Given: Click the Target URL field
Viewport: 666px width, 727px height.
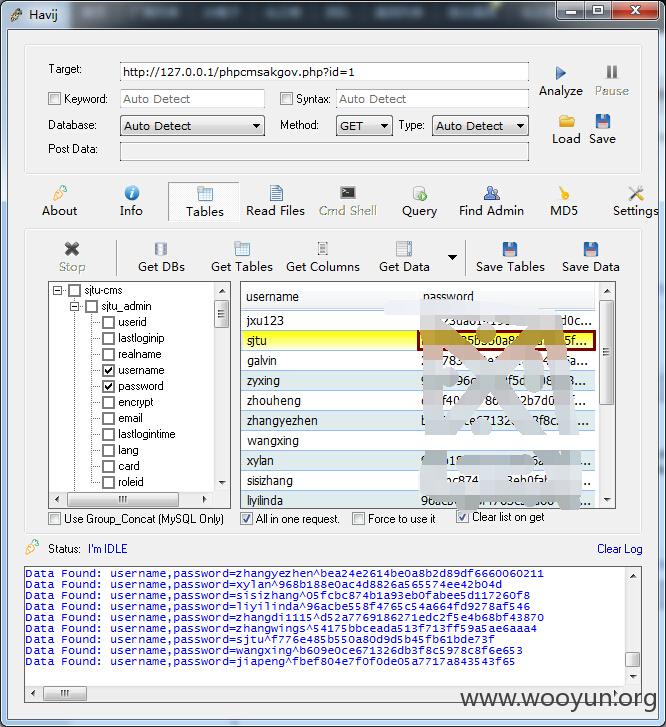Looking at the screenshot, I should pyautogui.click(x=324, y=72).
